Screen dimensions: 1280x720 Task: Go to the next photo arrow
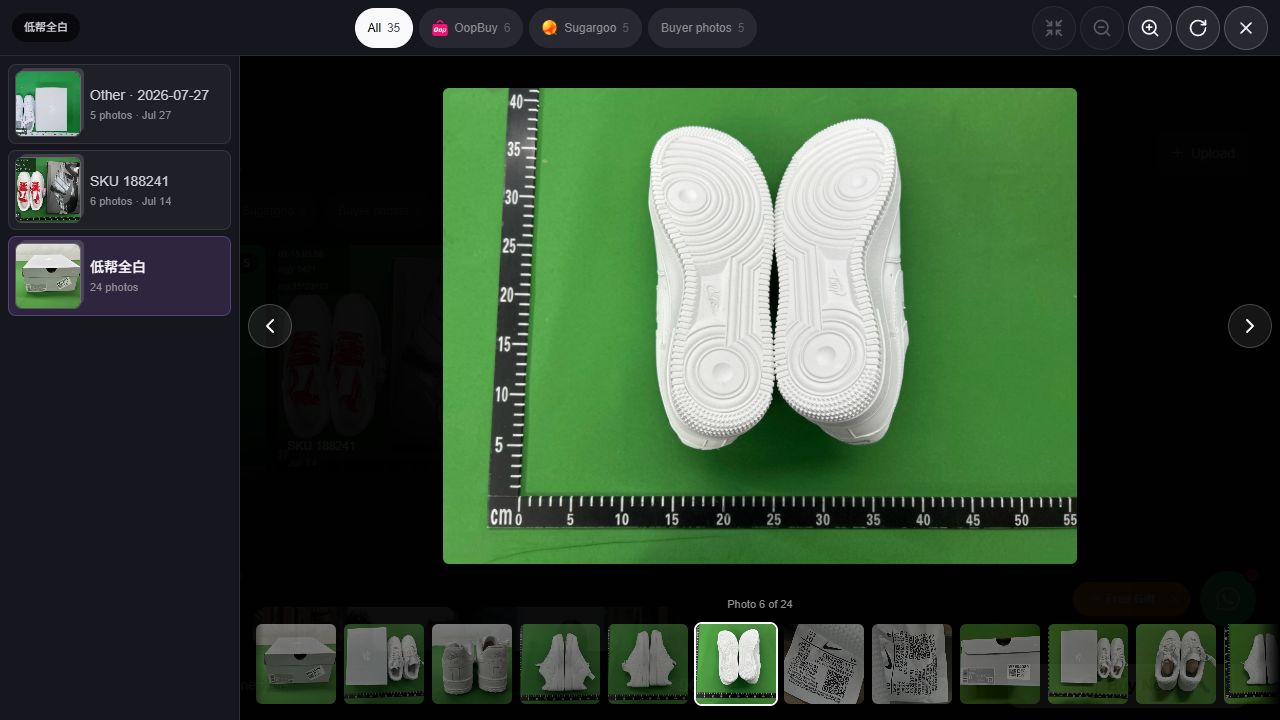click(x=1250, y=326)
